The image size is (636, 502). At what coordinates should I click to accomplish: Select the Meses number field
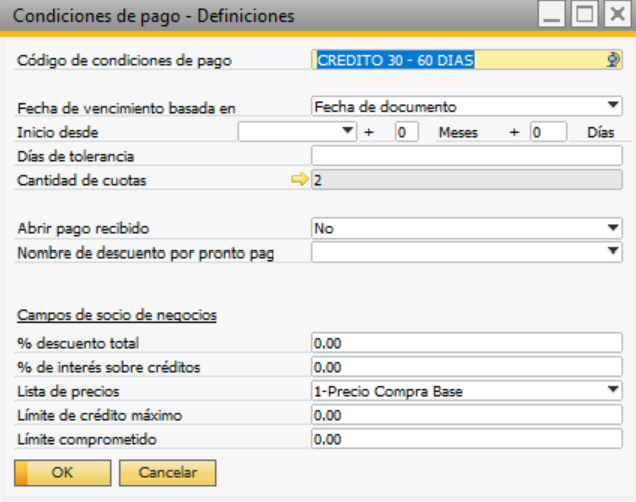(x=406, y=132)
